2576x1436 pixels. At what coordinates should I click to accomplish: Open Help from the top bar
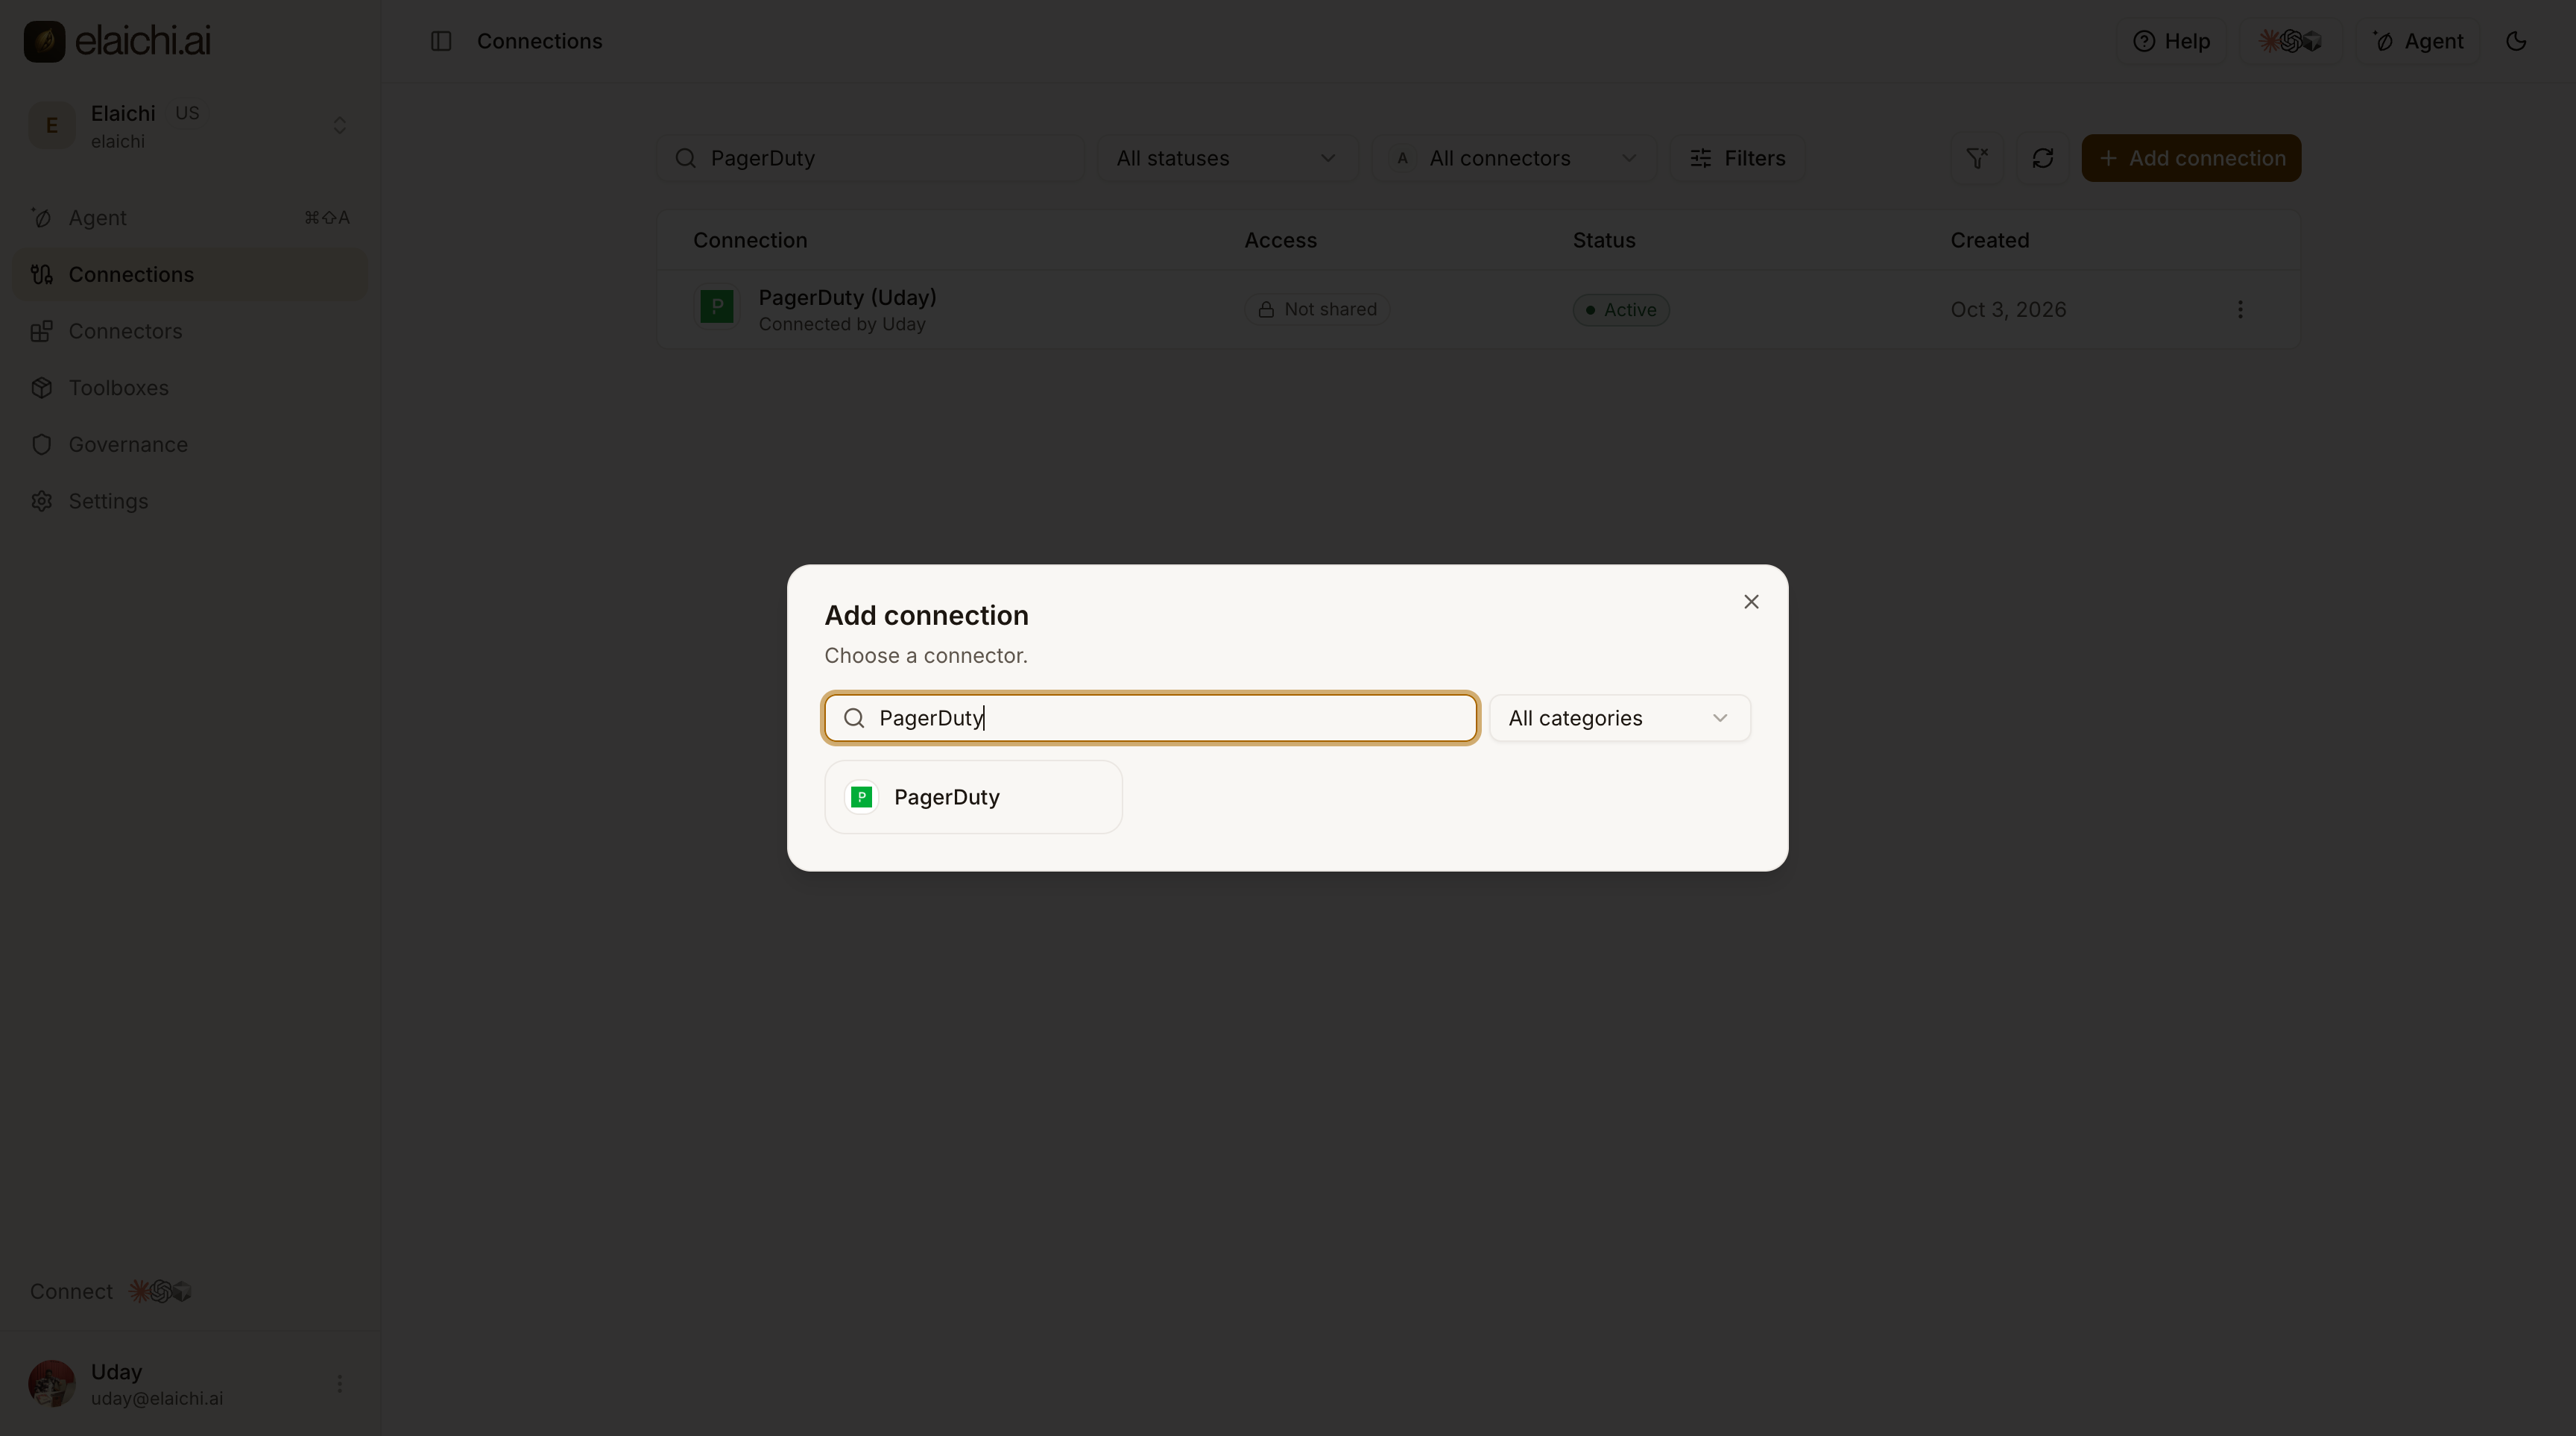point(2172,41)
